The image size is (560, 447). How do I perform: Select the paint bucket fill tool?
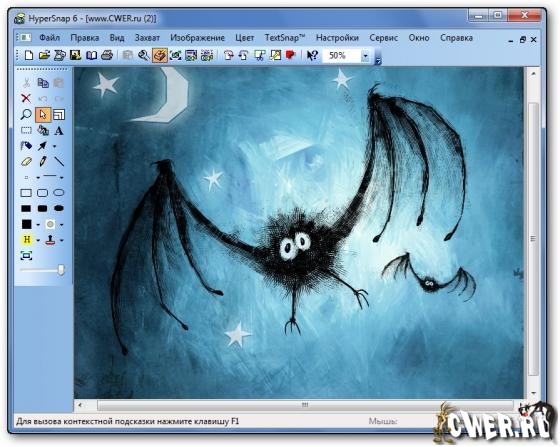(43, 130)
